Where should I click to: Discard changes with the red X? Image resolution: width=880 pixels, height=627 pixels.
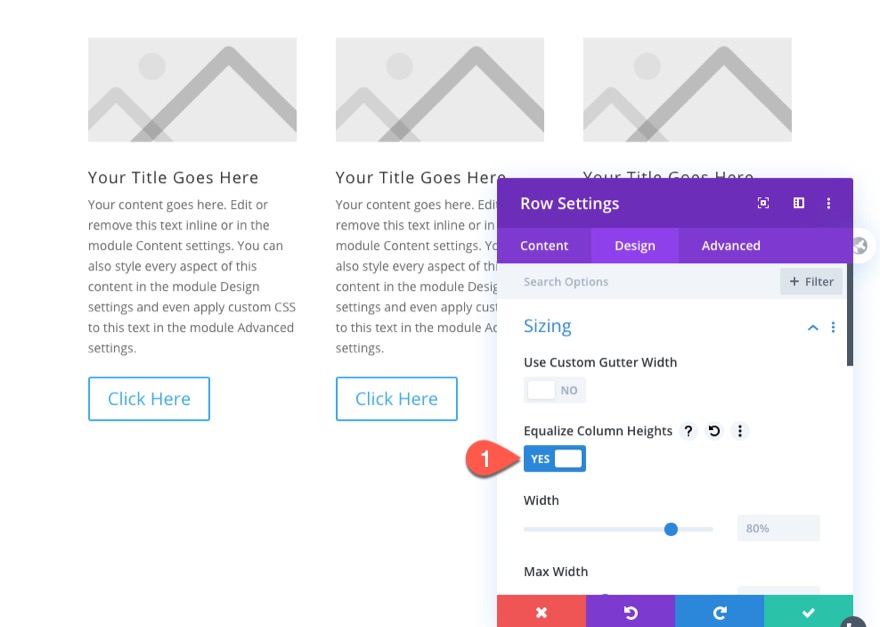pos(541,612)
